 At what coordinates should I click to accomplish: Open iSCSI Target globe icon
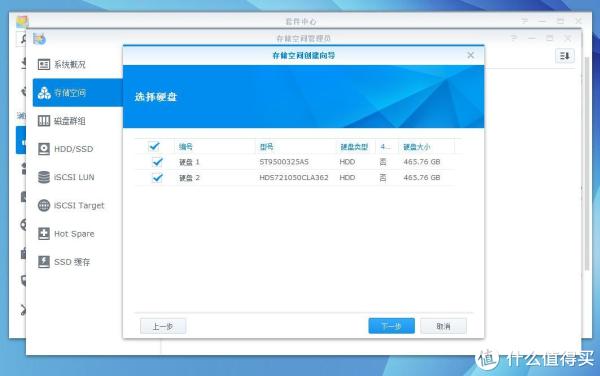pos(44,205)
